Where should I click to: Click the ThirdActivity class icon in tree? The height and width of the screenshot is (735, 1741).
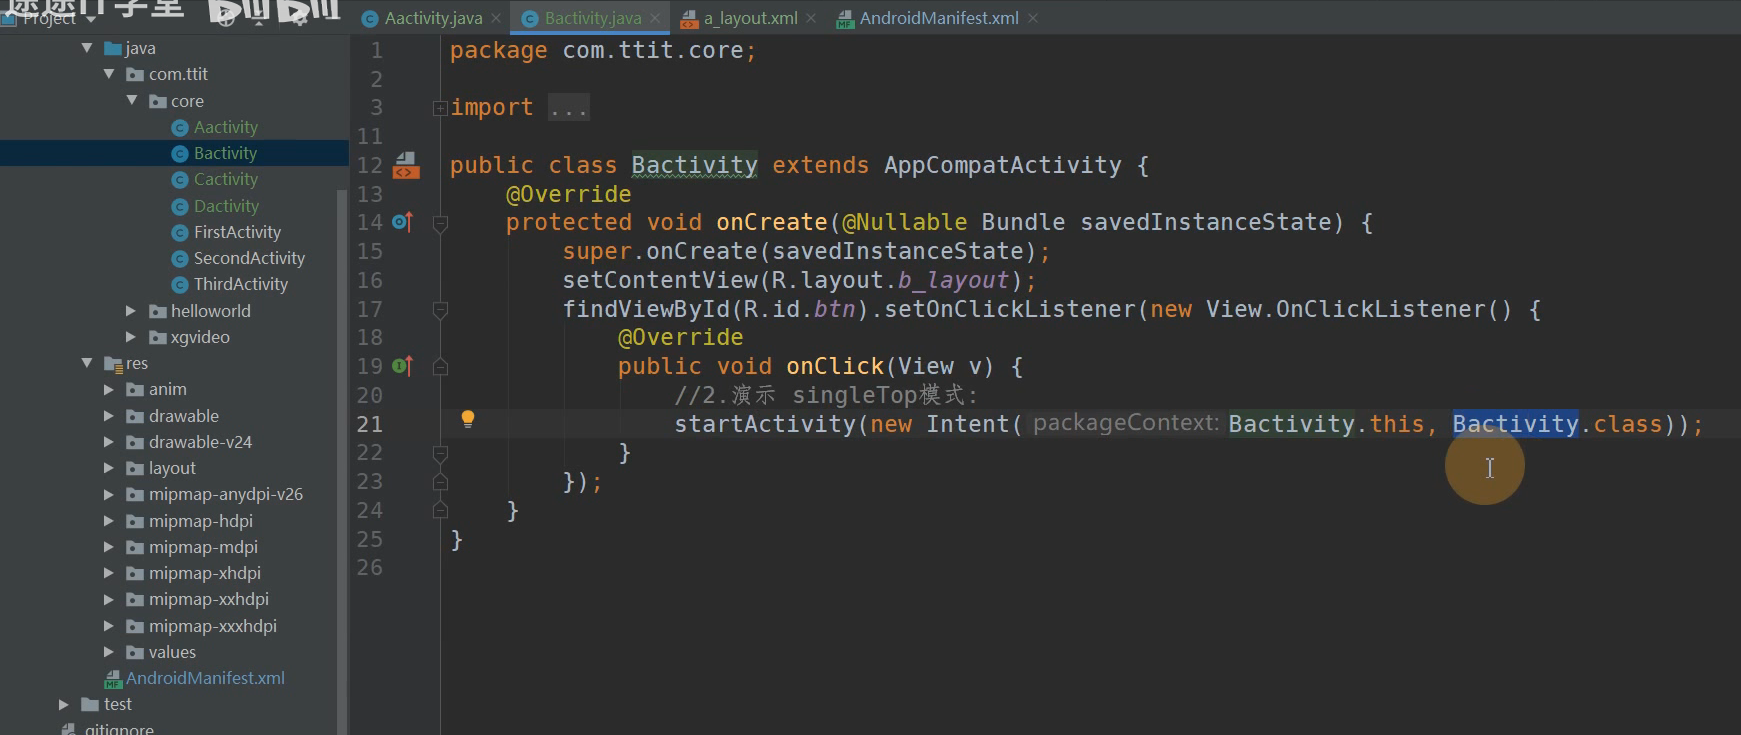180,285
